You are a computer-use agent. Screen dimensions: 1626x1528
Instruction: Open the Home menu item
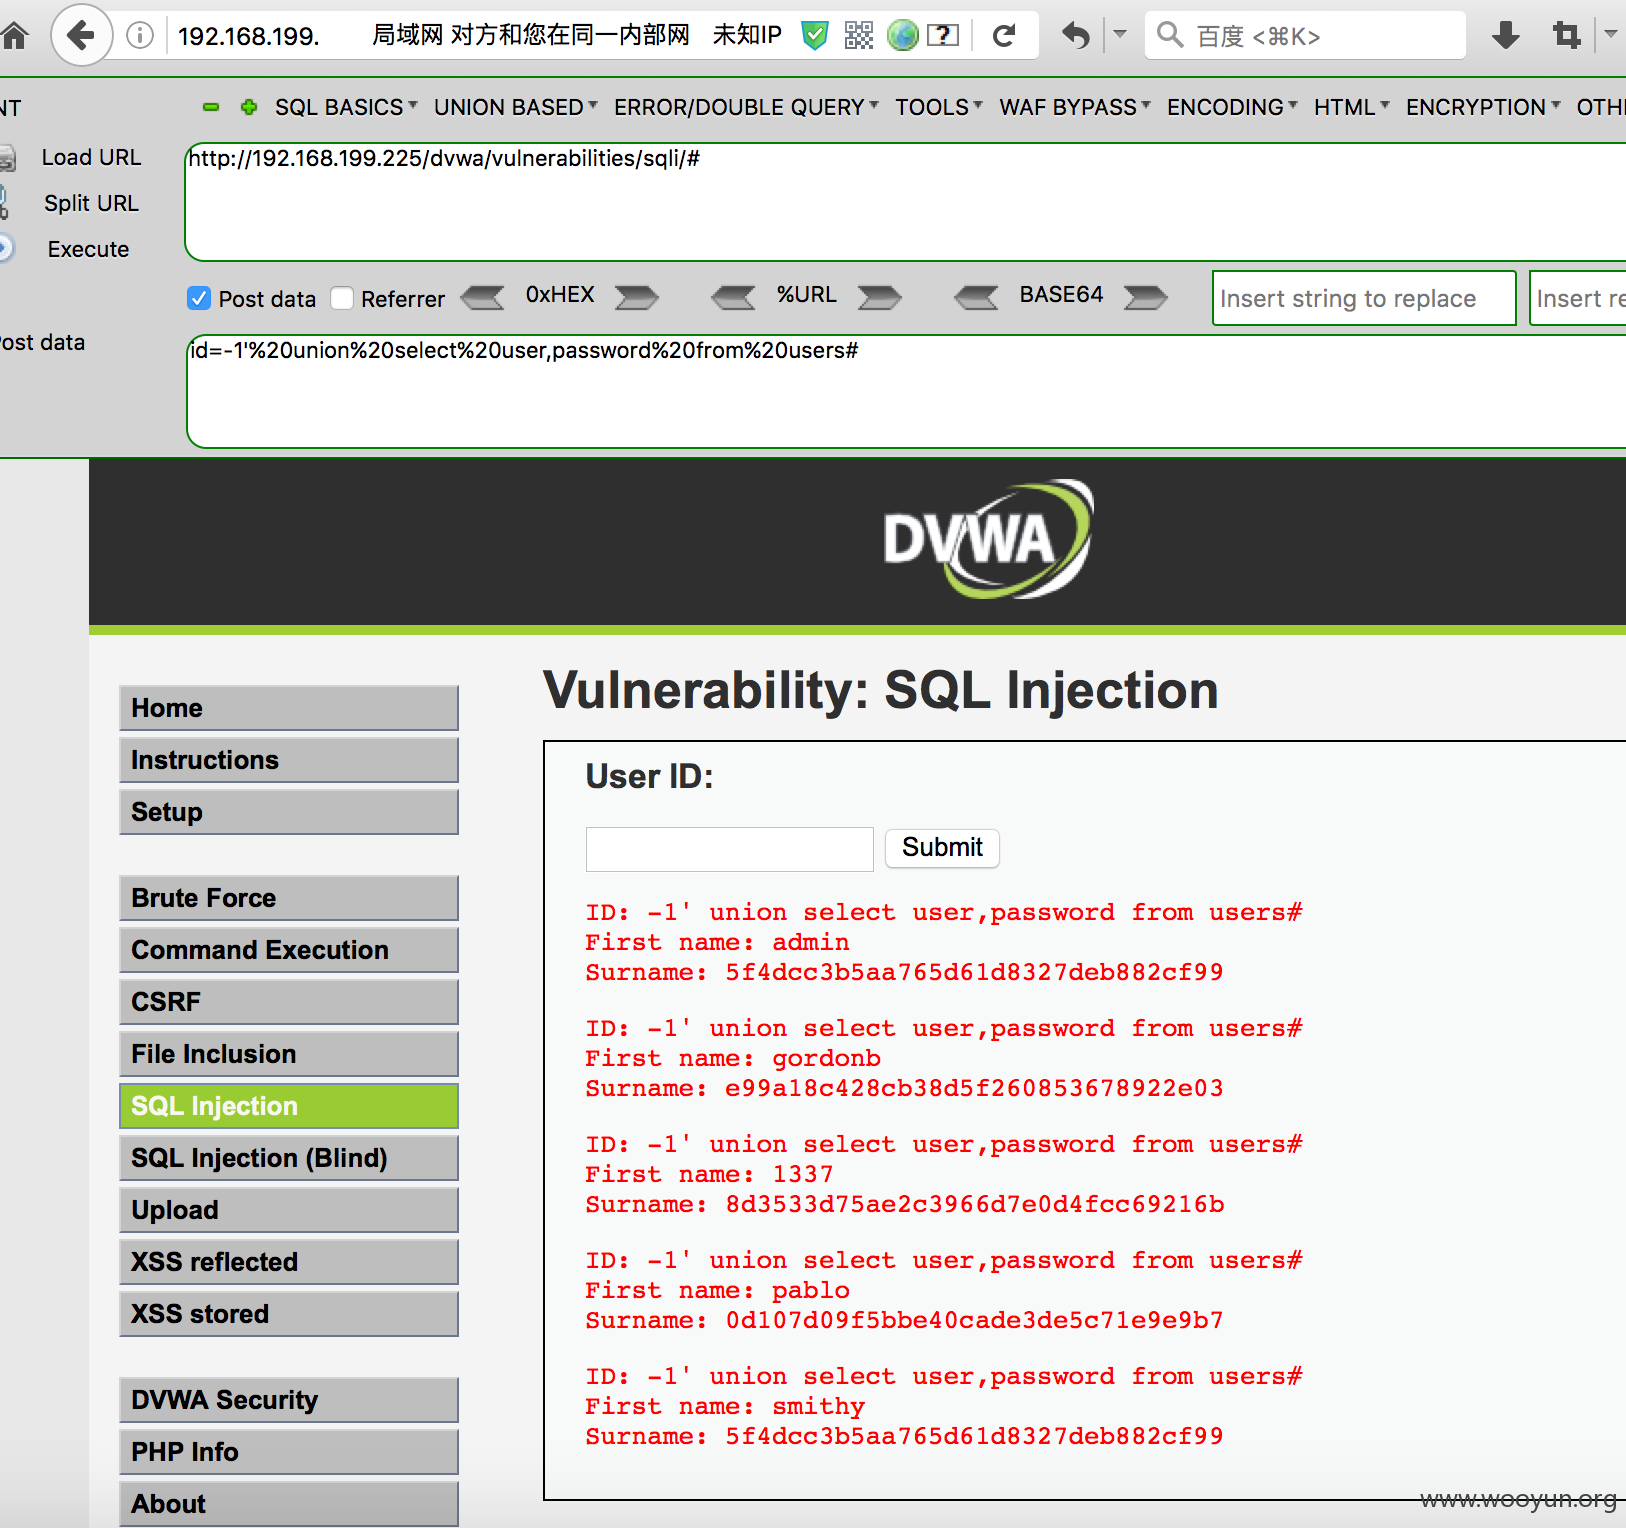(x=289, y=708)
